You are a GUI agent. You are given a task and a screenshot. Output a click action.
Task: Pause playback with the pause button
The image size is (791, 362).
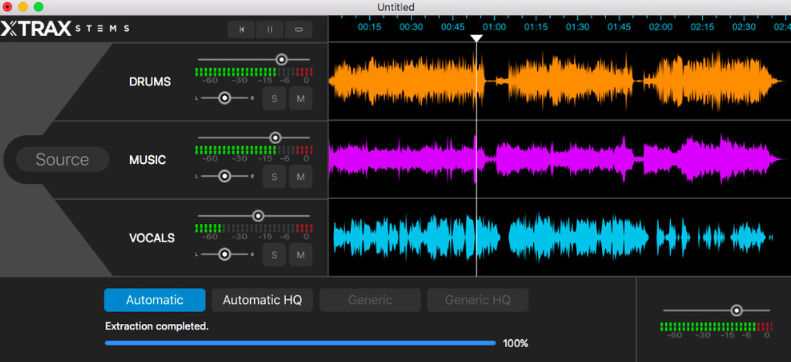[x=270, y=29]
